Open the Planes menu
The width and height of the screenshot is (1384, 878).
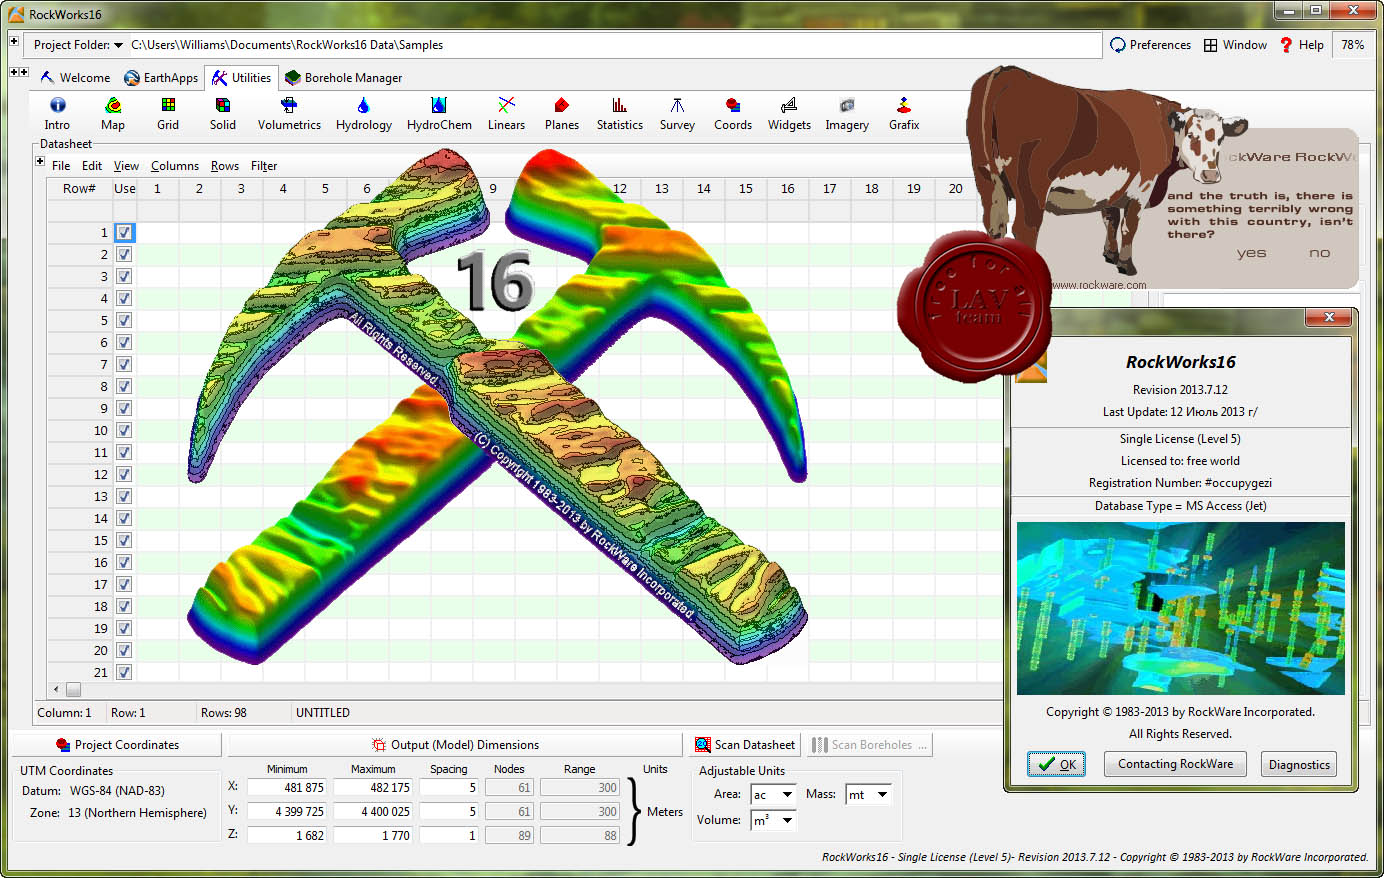tap(561, 113)
